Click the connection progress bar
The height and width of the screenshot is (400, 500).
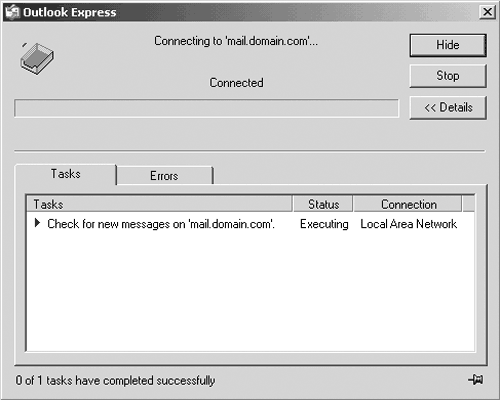click(x=206, y=108)
